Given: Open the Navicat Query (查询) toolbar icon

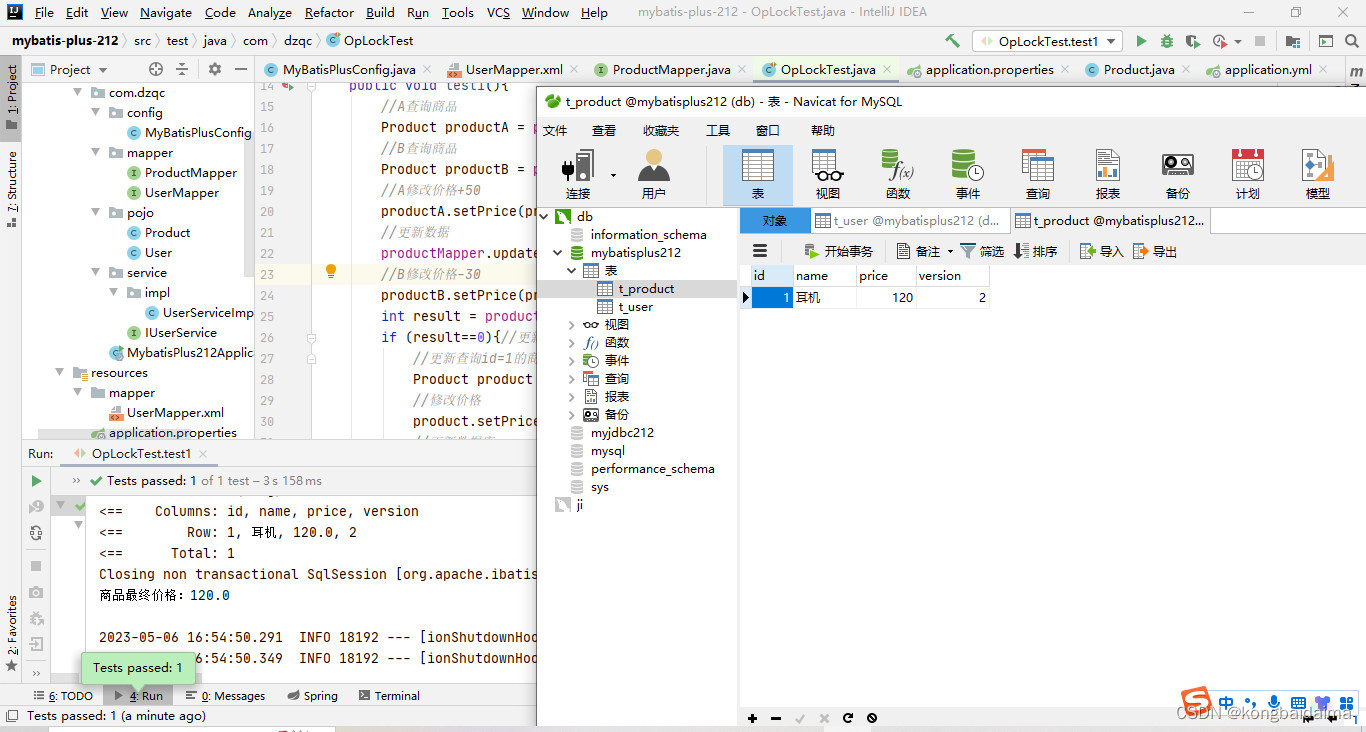Looking at the screenshot, I should (1037, 174).
